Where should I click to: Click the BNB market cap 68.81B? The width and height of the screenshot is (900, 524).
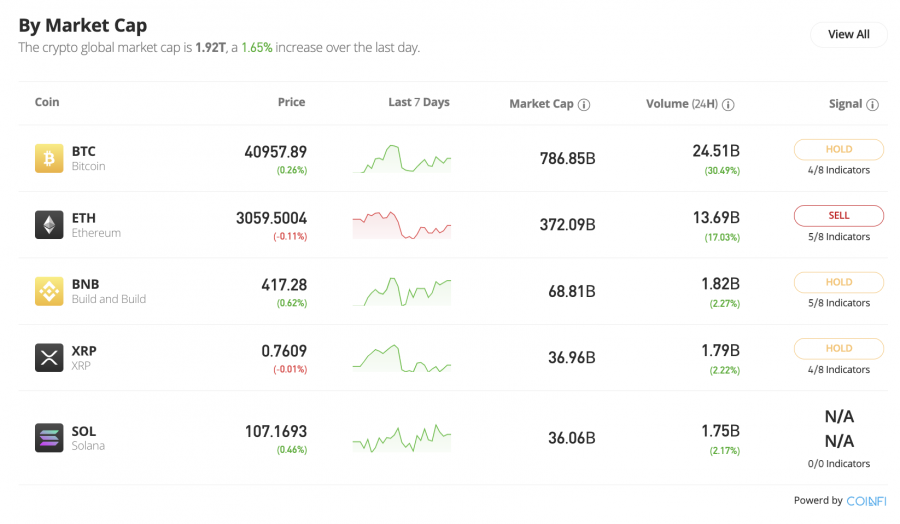pyautogui.click(x=572, y=292)
